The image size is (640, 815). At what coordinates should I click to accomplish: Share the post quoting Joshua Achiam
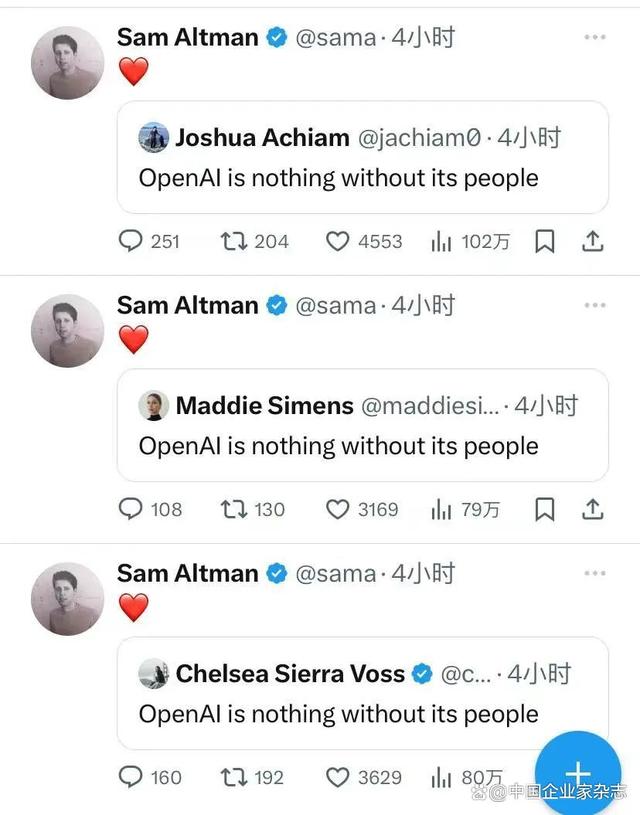(x=592, y=241)
